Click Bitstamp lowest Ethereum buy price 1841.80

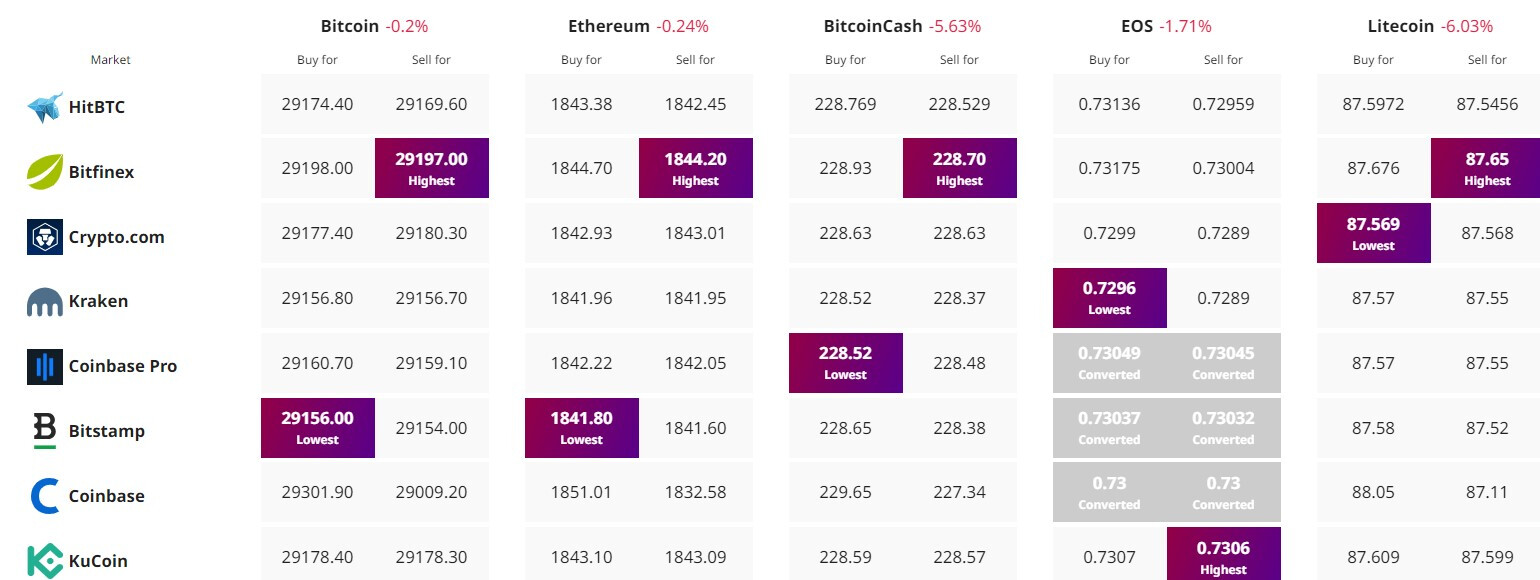582,428
